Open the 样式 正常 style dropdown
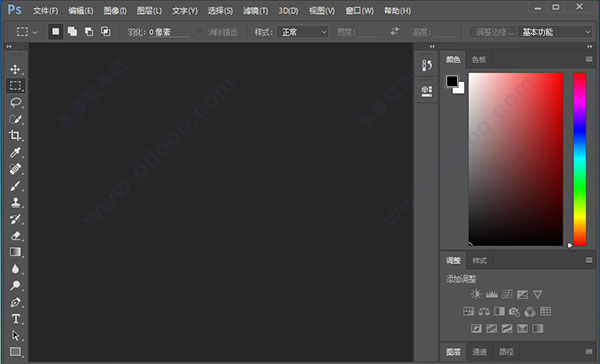600x364 pixels. (x=303, y=32)
